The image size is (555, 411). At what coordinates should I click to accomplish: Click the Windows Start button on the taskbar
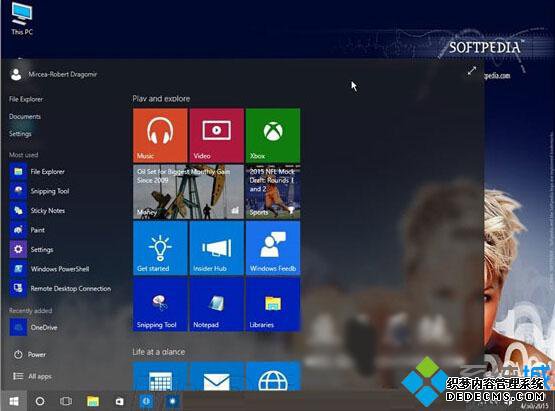click(x=13, y=401)
